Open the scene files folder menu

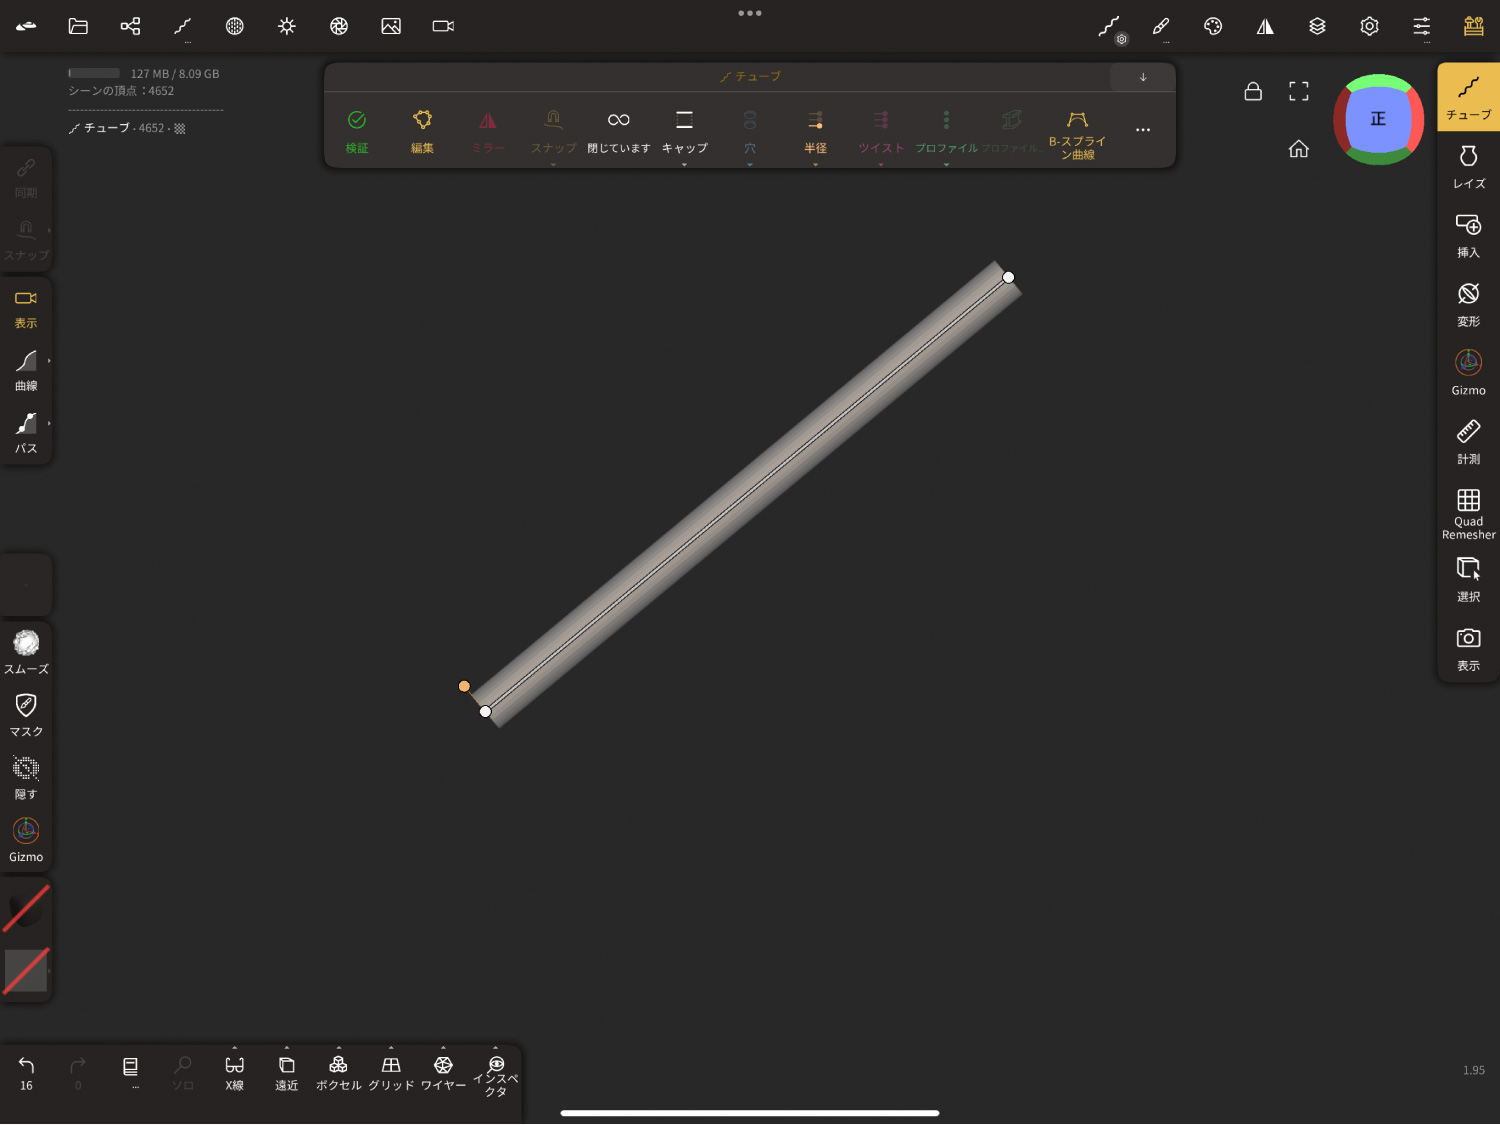pyautogui.click(x=78, y=26)
